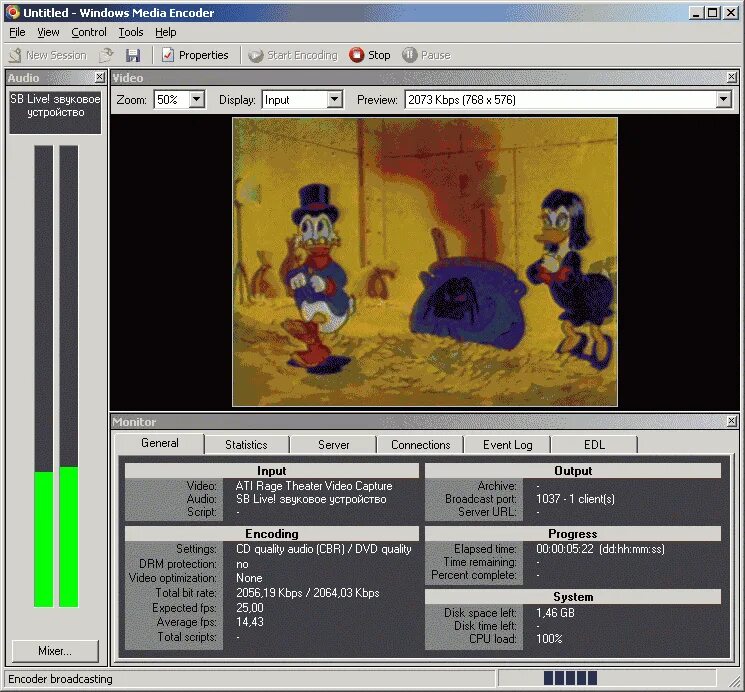Select the General tab

click(160, 443)
